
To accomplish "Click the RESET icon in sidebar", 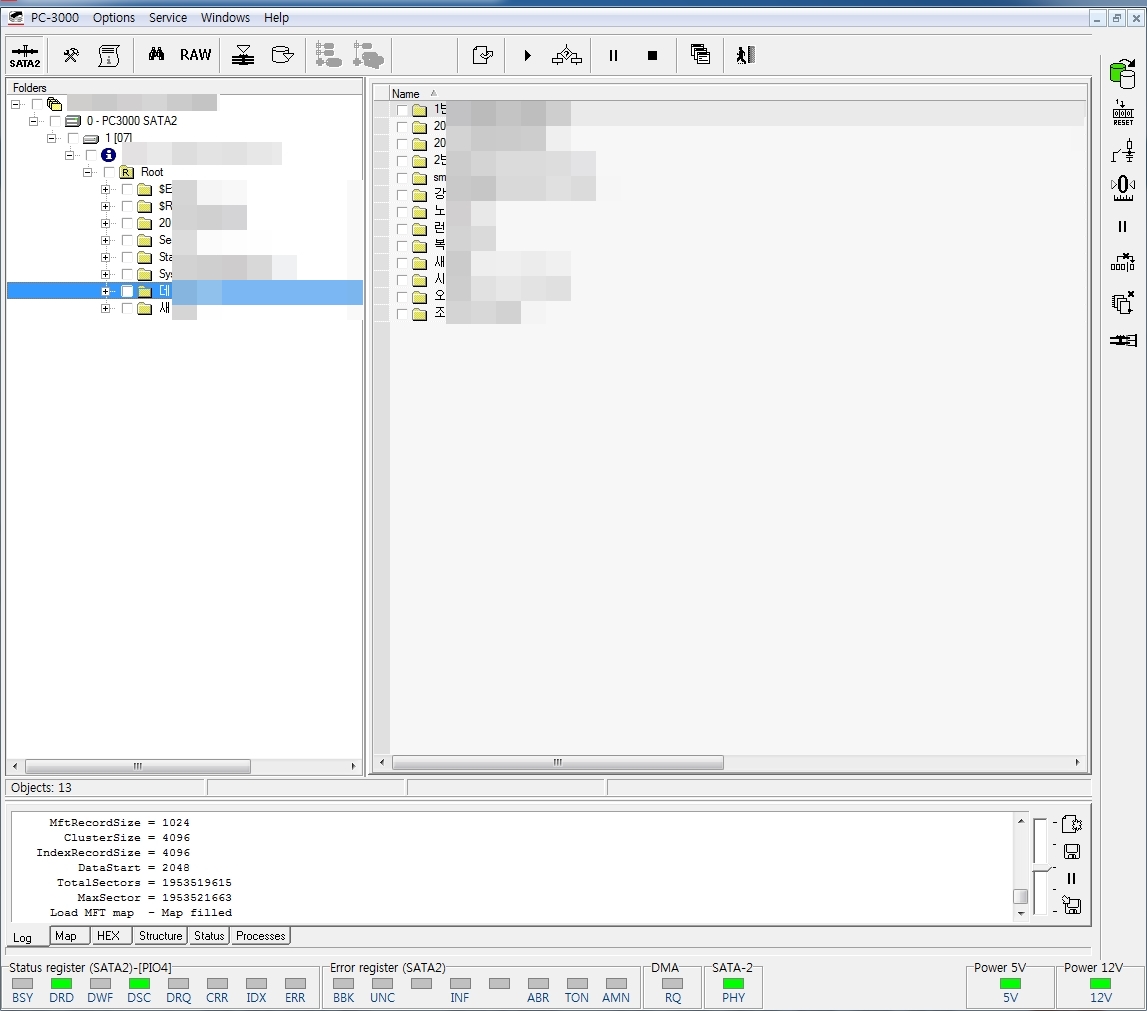I will 1123,113.
